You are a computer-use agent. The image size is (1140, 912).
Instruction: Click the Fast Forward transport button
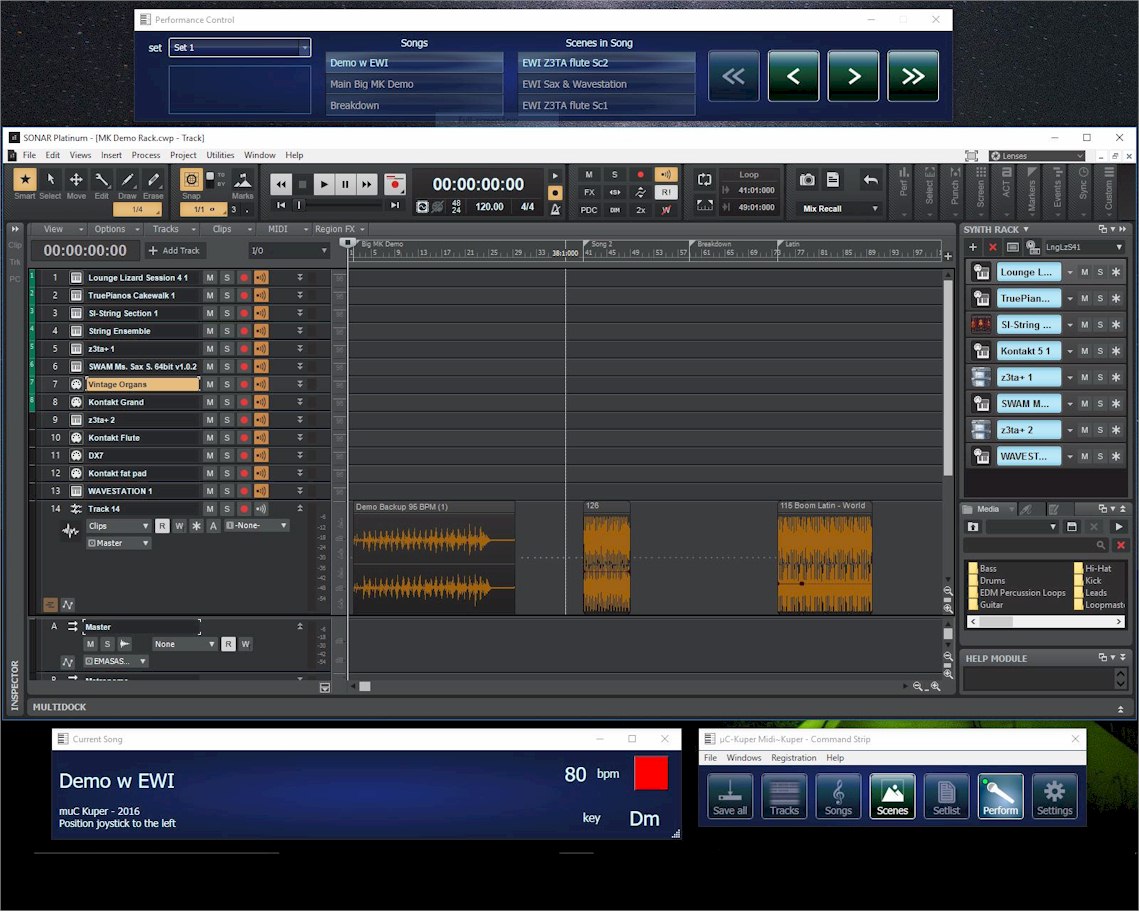click(x=367, y=184)
